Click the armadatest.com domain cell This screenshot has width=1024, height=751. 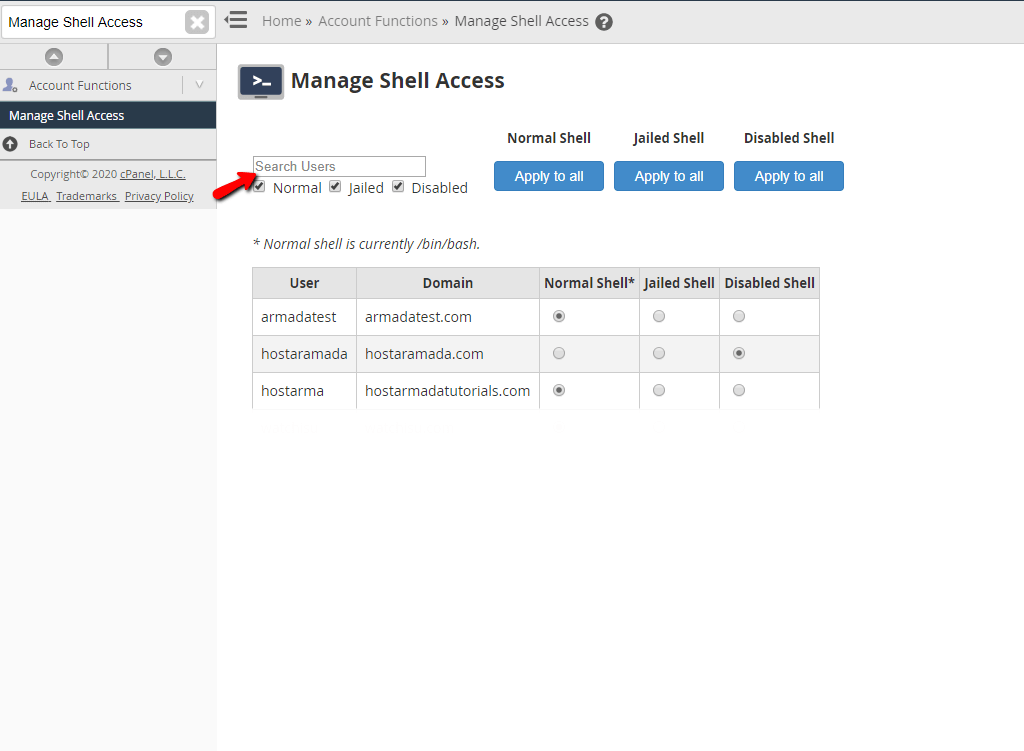click(447, 317)
